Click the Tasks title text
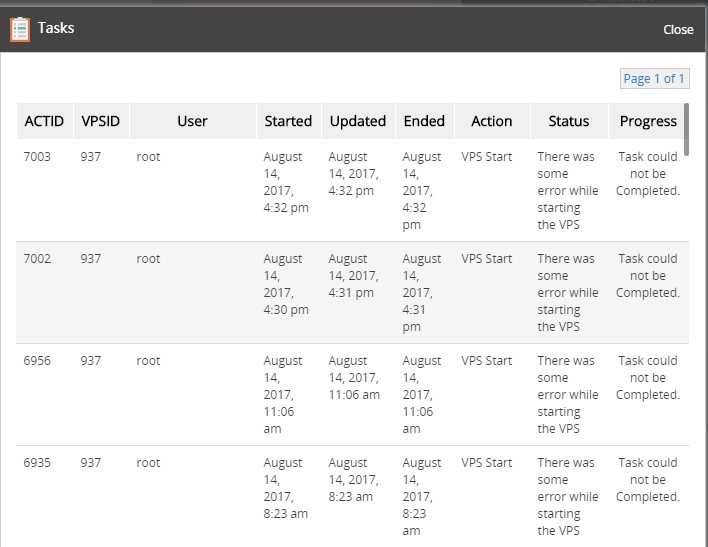The width and height of the screenshot is (708, 547). click(x=56, y=28)
